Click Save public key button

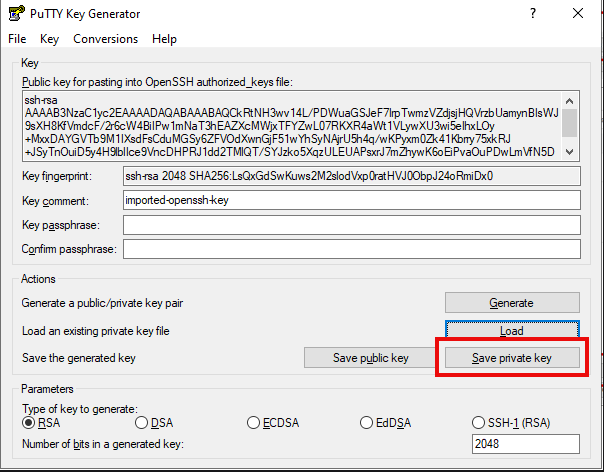[370, 358]
